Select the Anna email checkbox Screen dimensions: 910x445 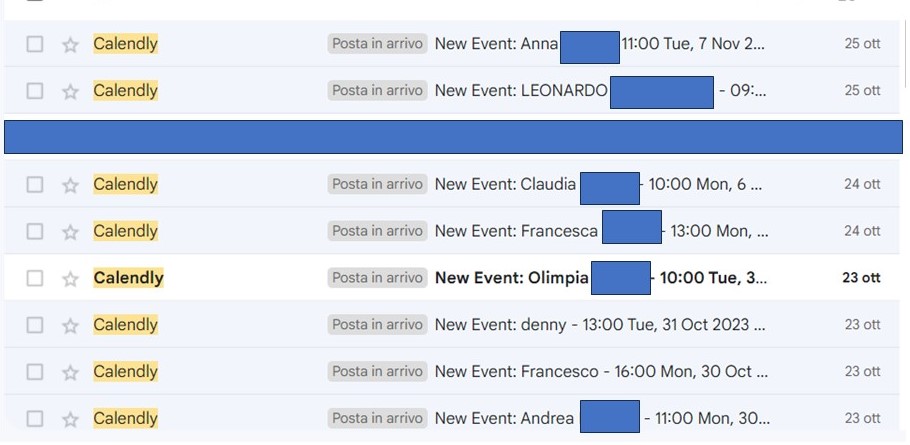tap(35, 44)
